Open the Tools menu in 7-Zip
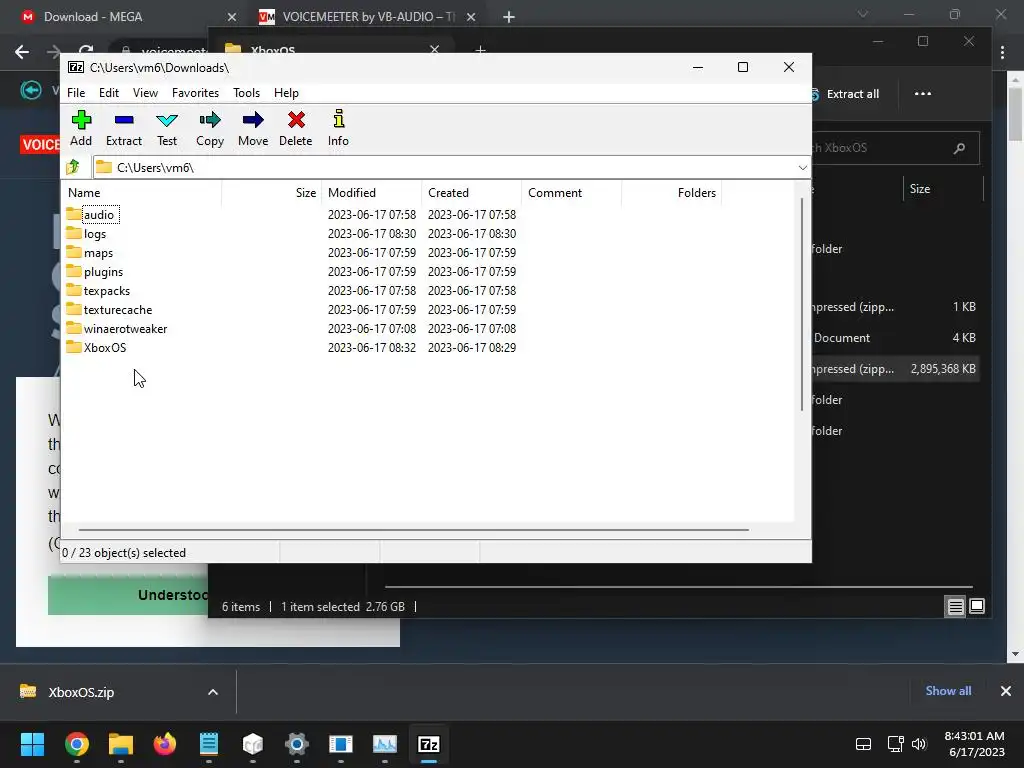The height and width of the screenshot is (768, 1024). tap(246, 93)
